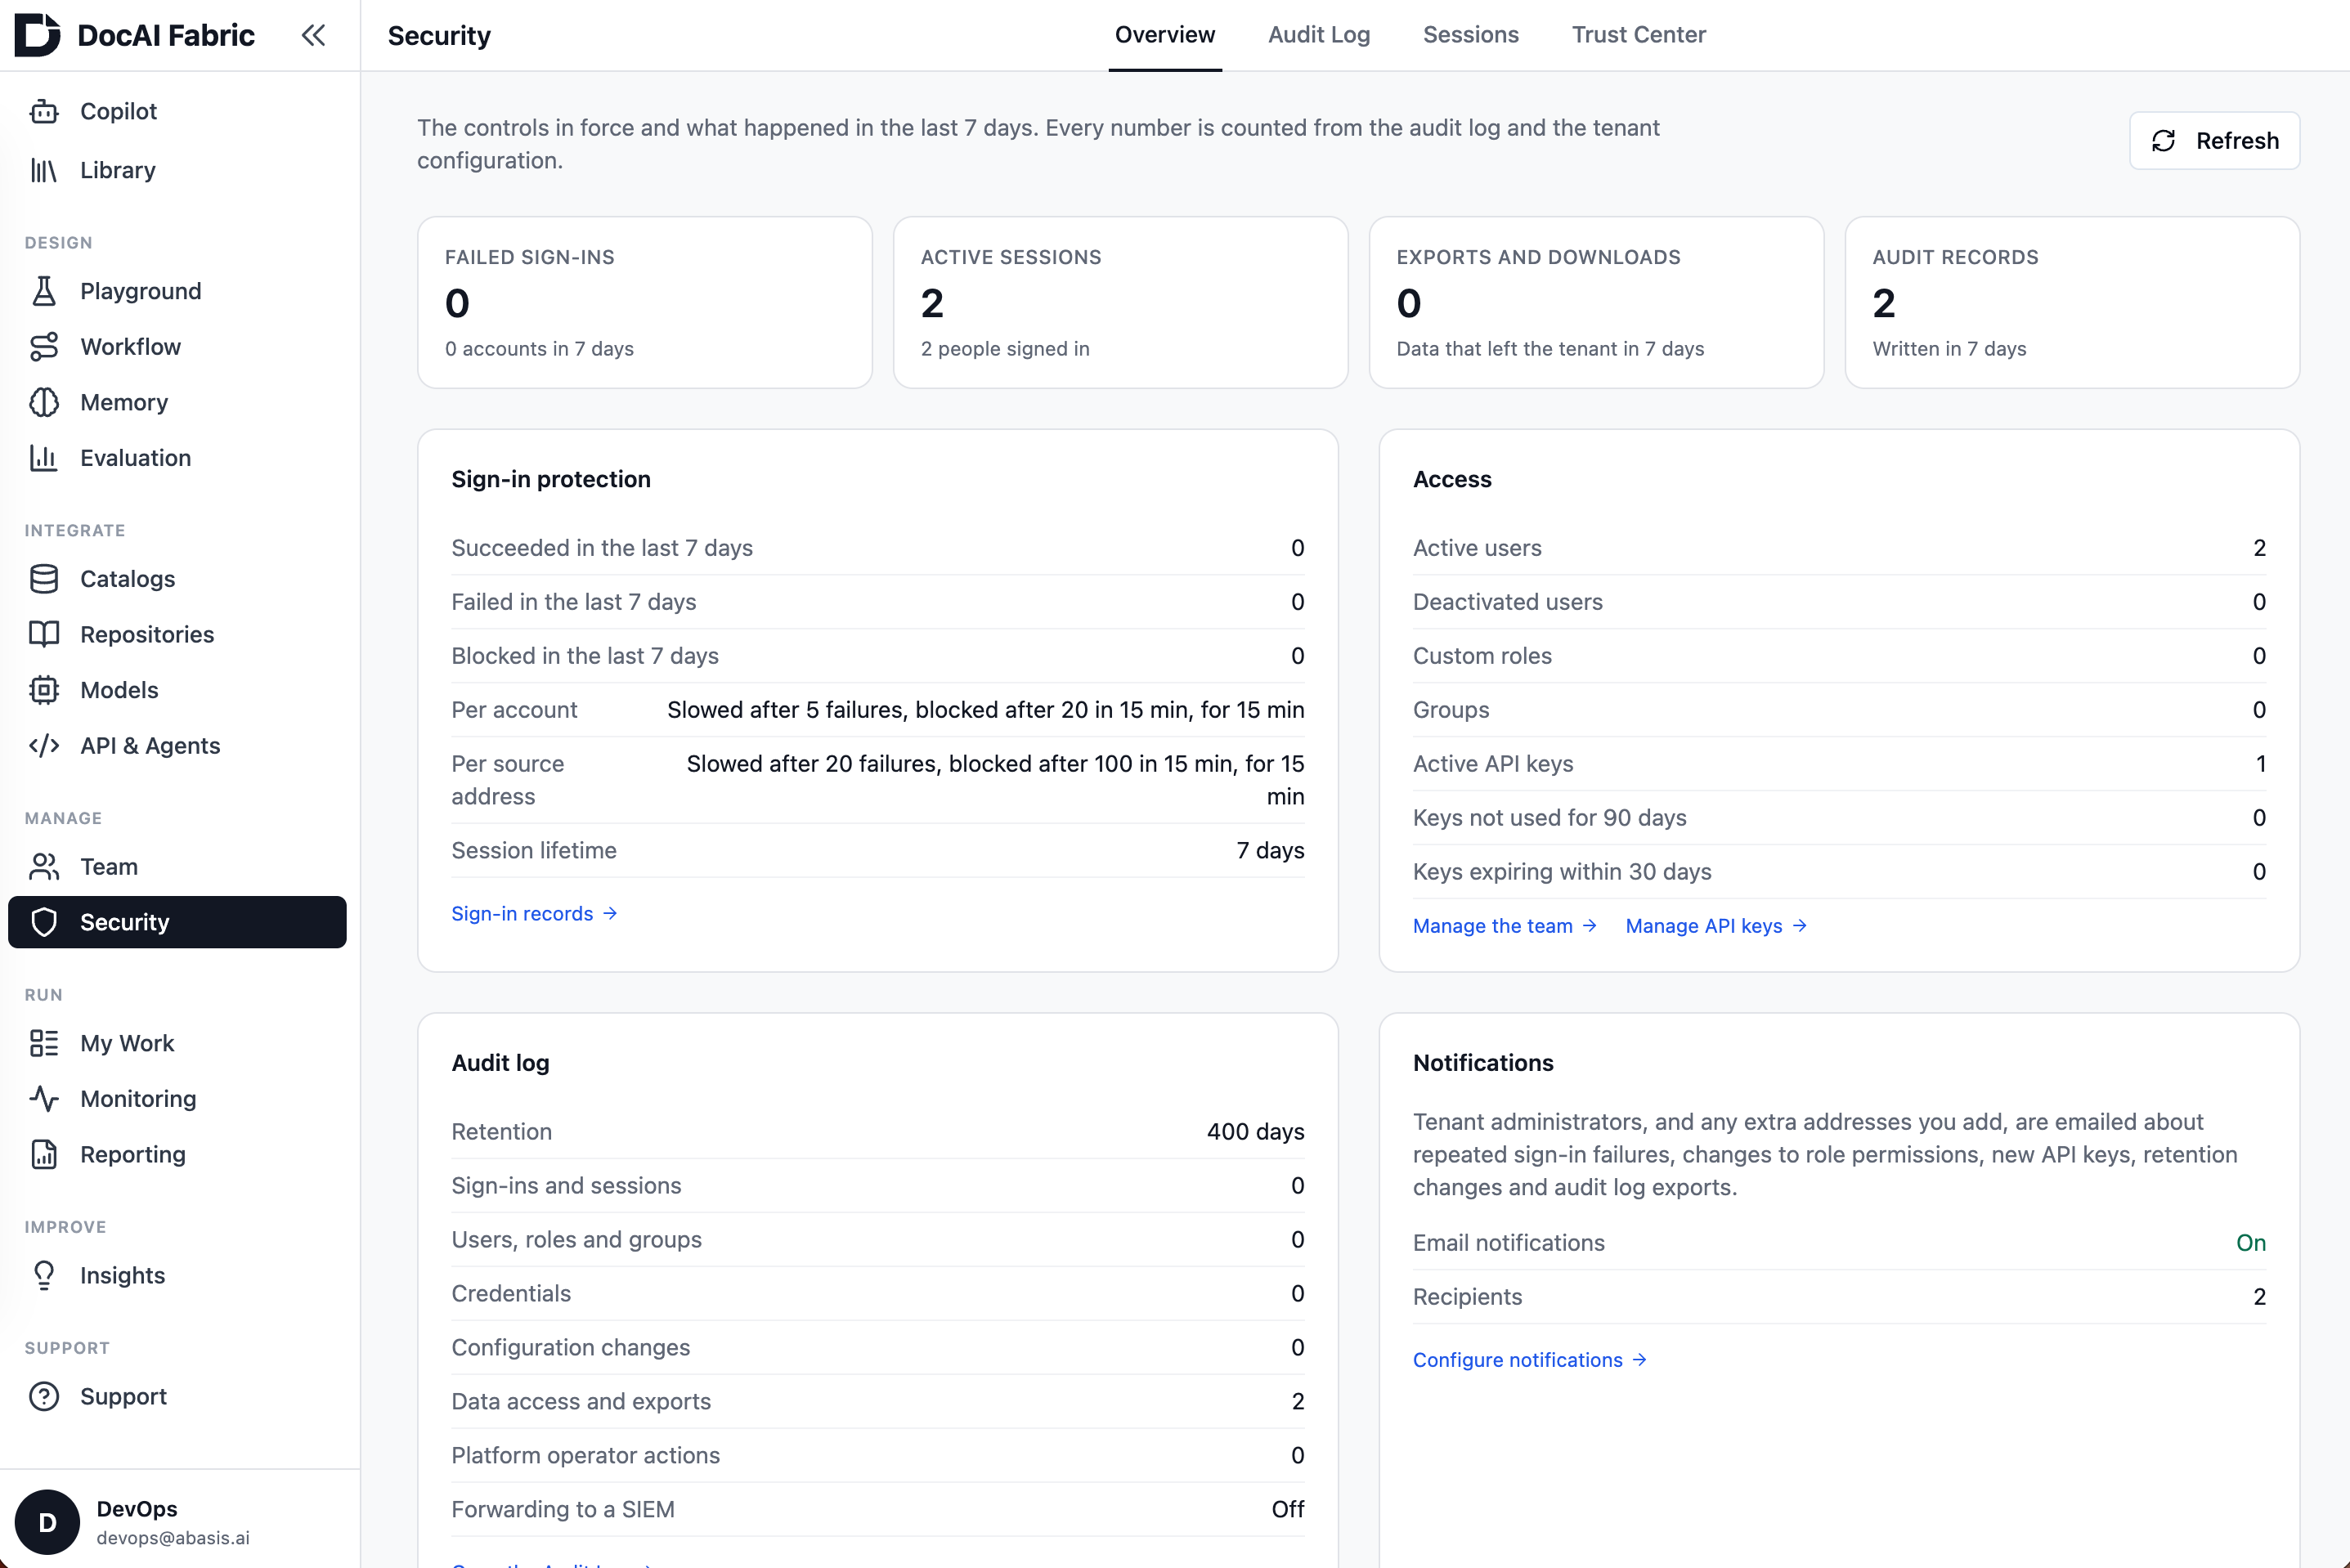Image resolution: width=2350 pixels, height=1568 pixels.
Task: Click the 'Active API keys' row label
Action: [1493, 764]
